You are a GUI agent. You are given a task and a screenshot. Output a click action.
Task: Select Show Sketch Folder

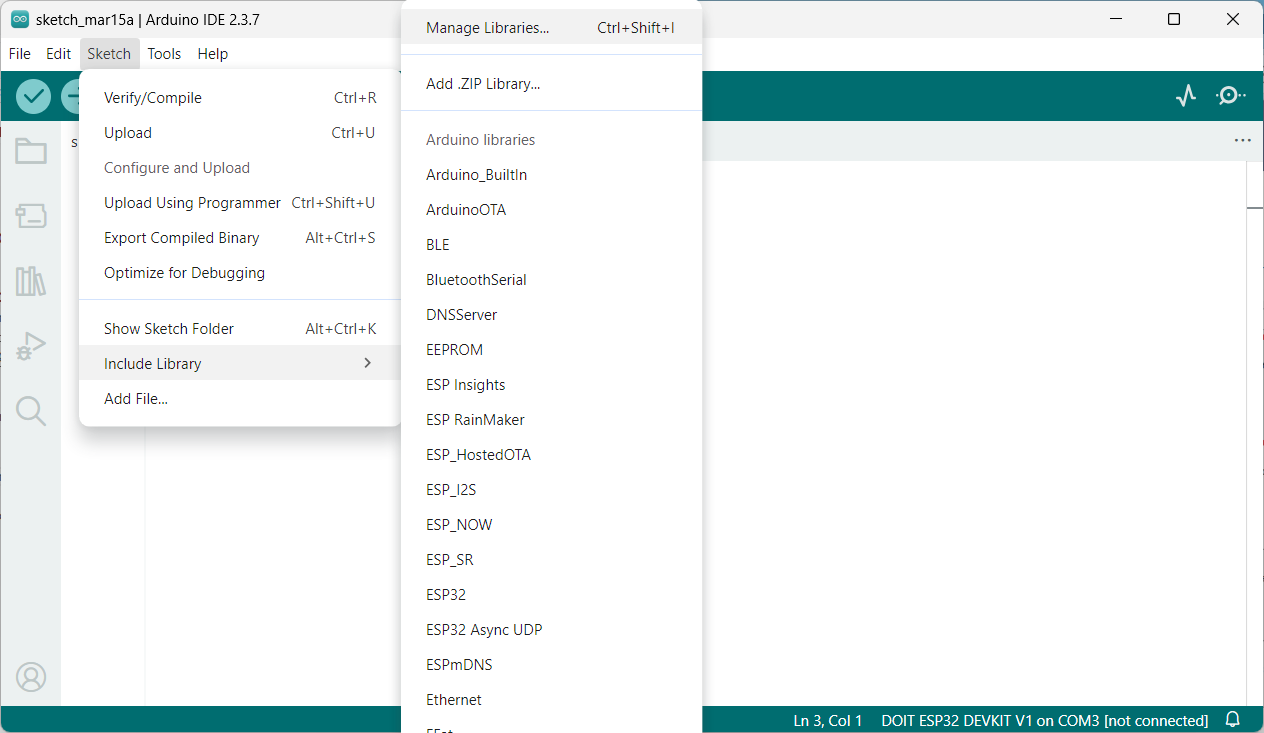point(240,329)
